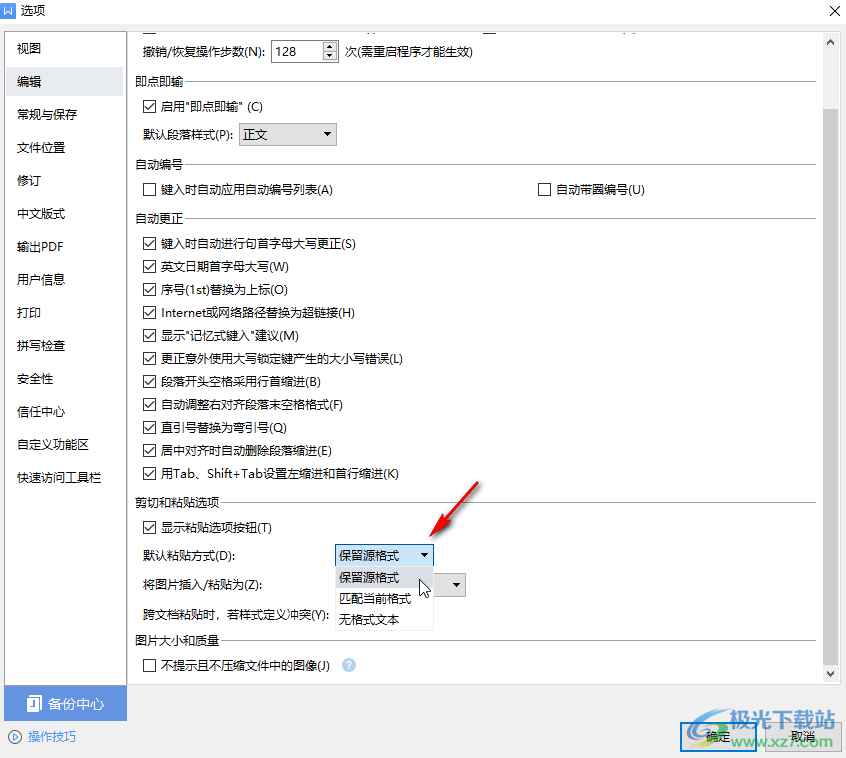Open 信任中心 settings

[x=65, y=412]
